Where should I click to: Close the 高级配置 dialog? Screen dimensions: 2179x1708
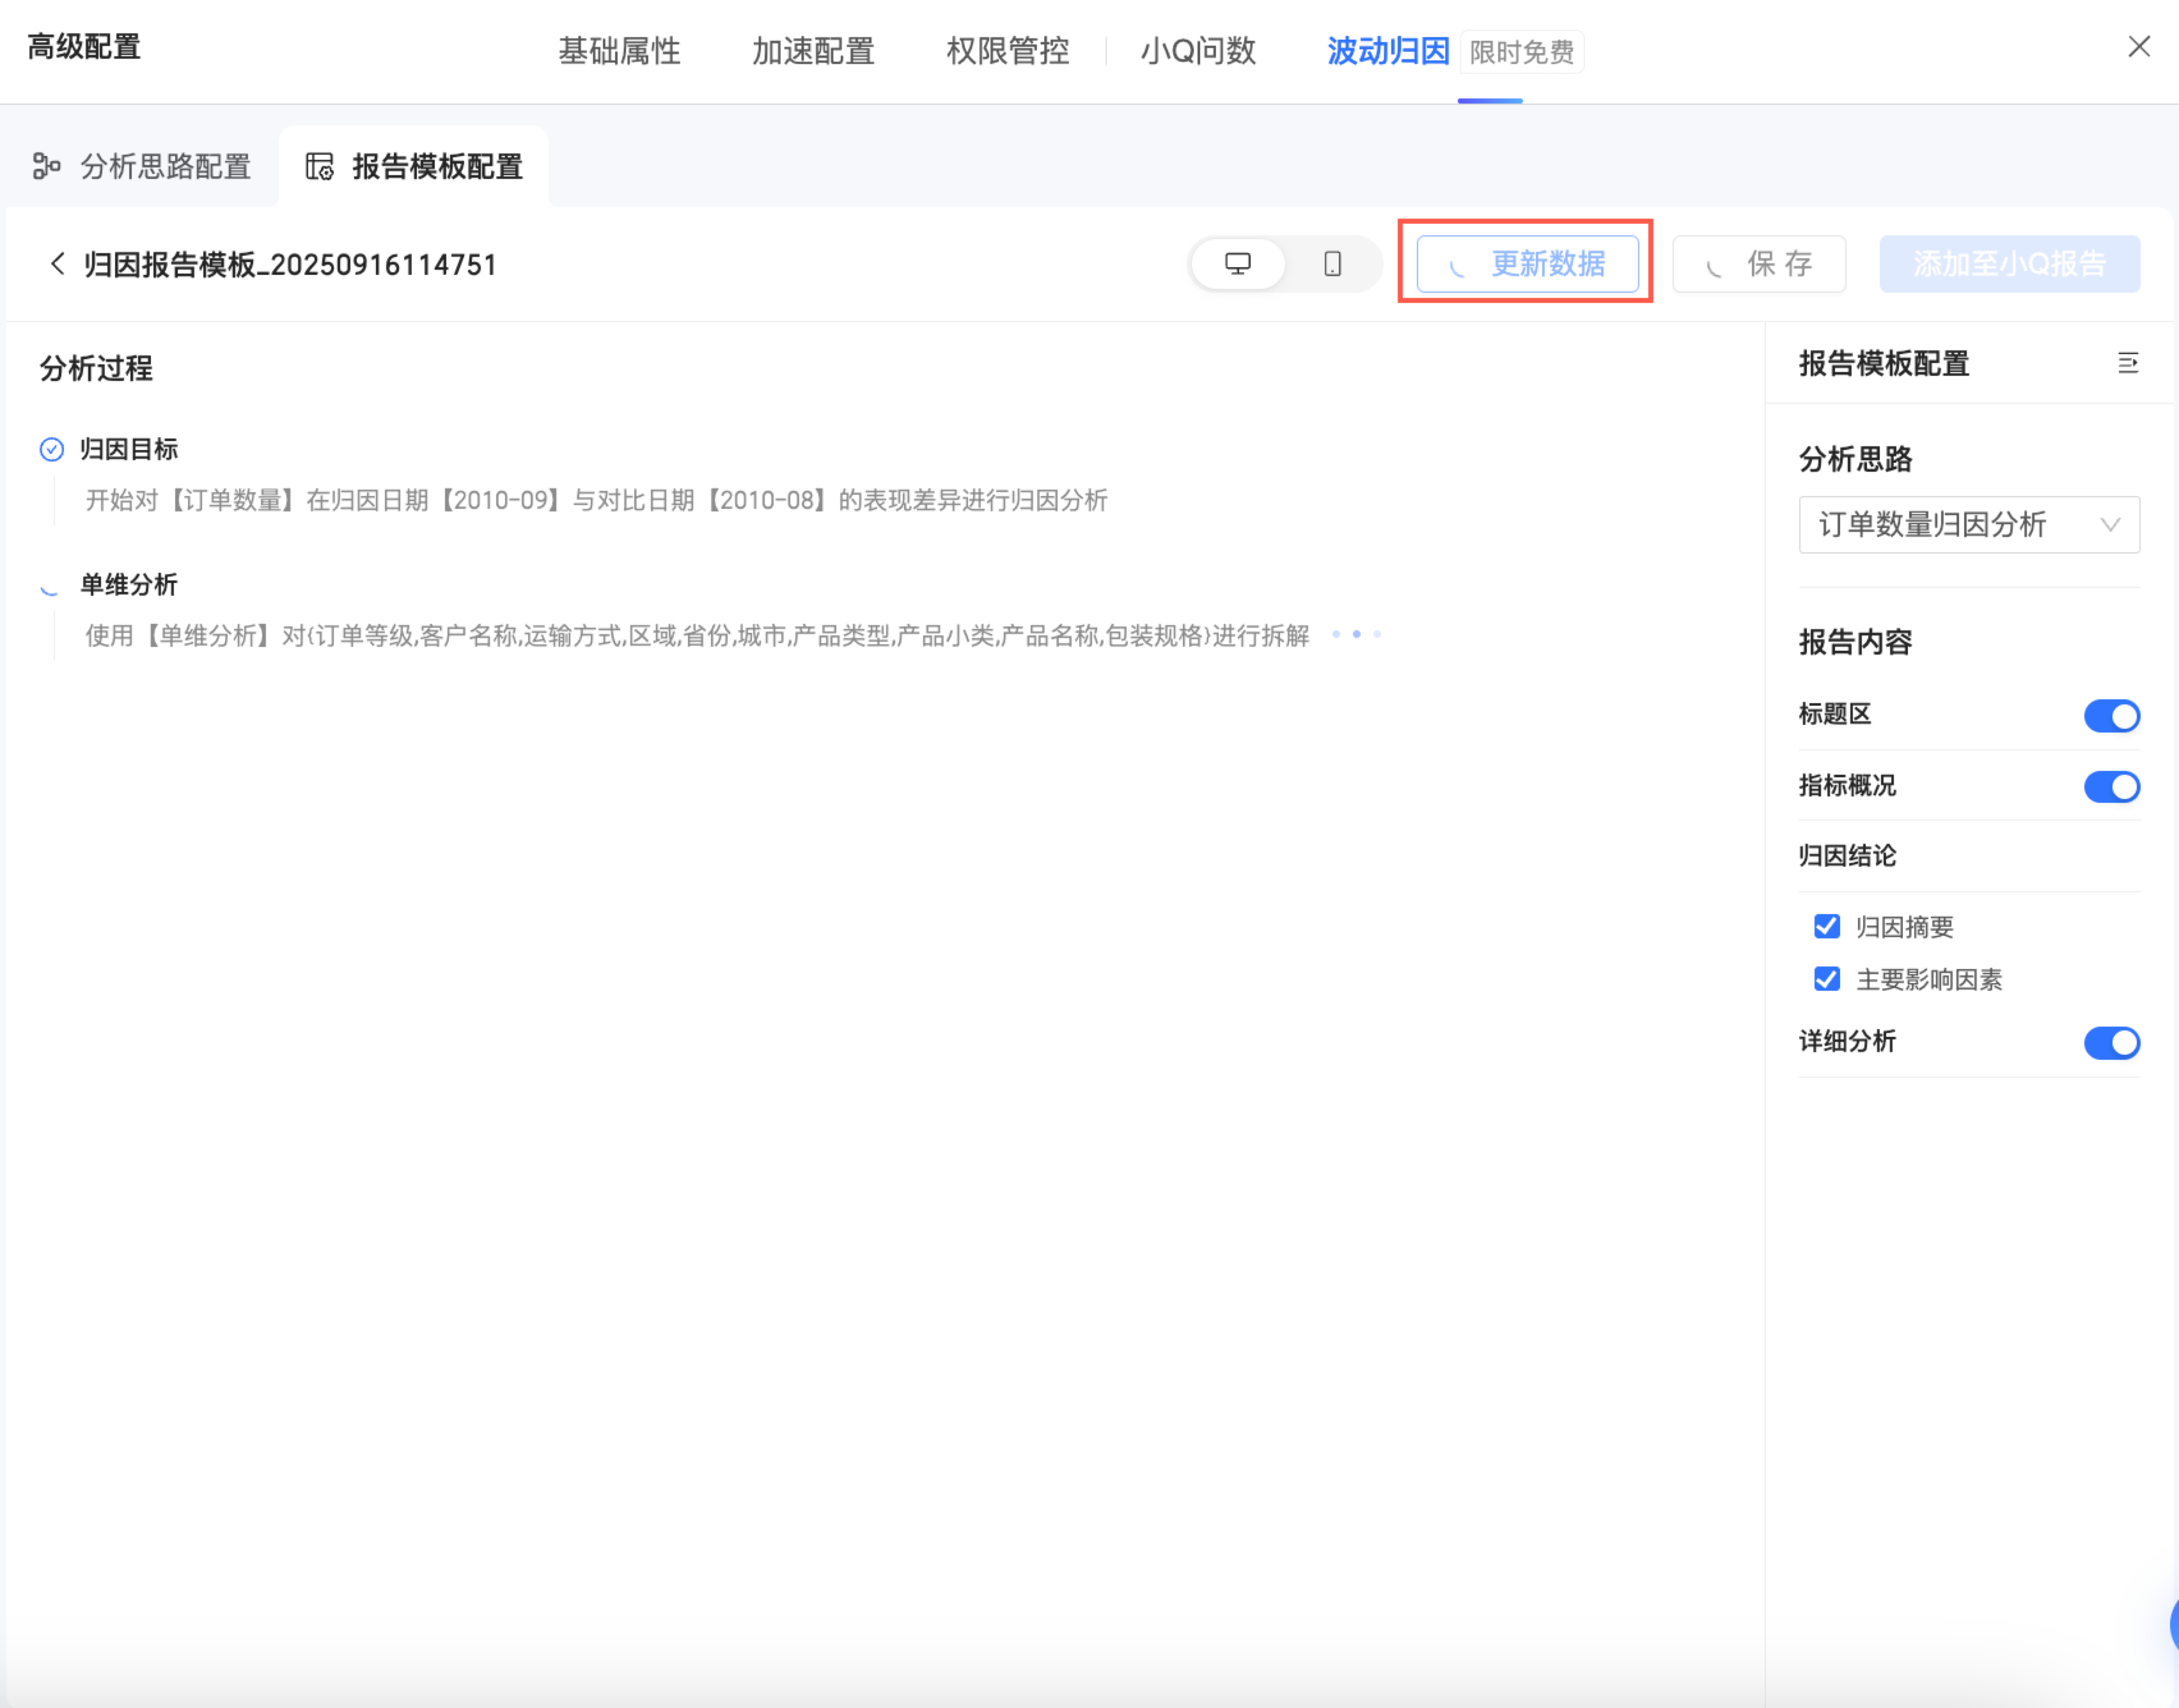pyautogui.click(x=2138, y=47)
